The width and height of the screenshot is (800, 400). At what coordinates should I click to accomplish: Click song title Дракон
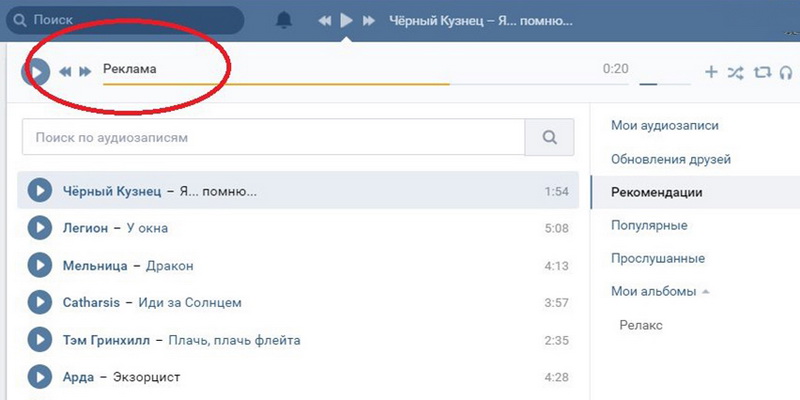pyautogui.click(x=169, y=266)
